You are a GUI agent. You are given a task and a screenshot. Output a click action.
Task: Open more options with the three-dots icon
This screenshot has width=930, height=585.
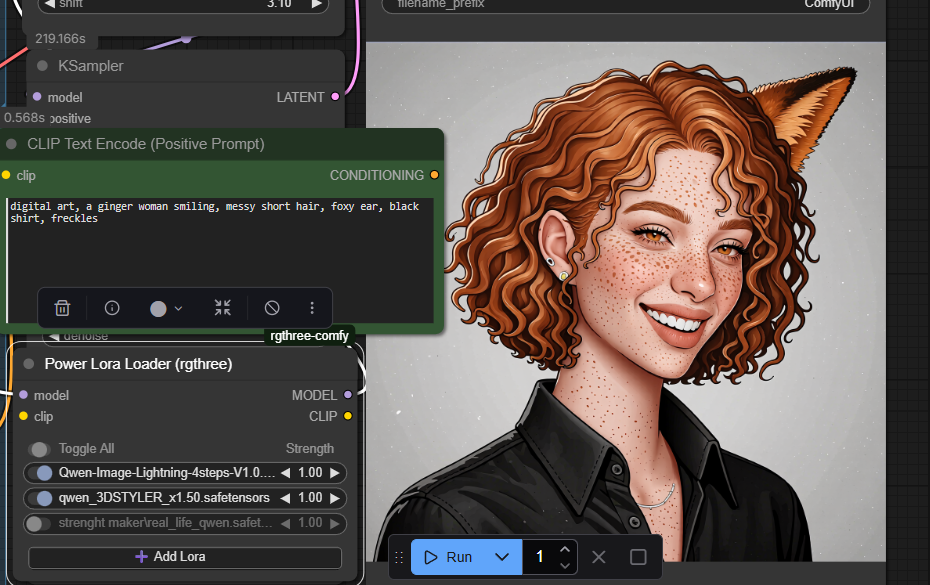point(312,308)
